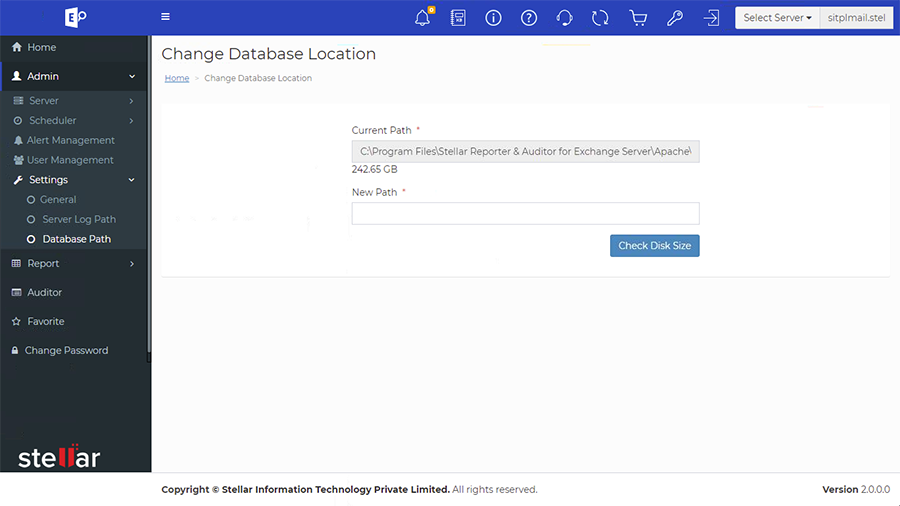The image size is (900, 506).
Task: Click the circle beside General
Action: (31, 200)
